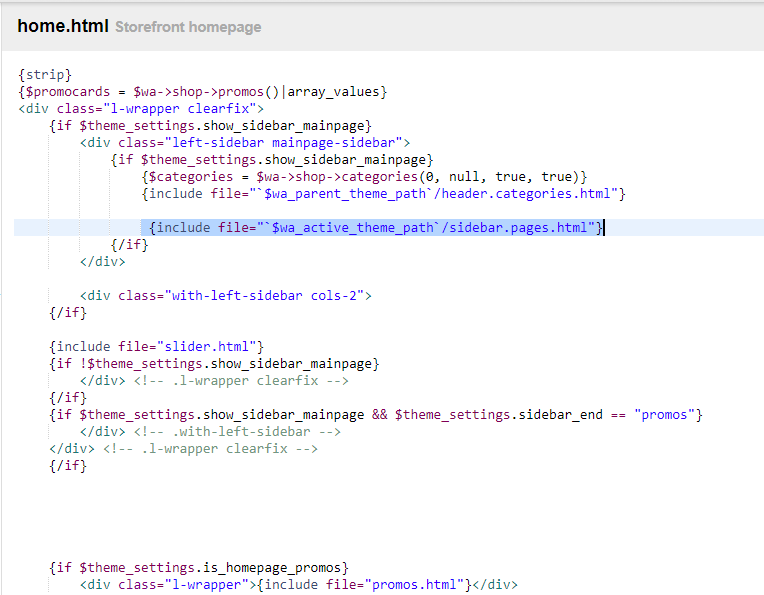This screenshot has width=764, height=595.
Task: Click the $promocards assignment line
Action: pyautogui.click(x=202, y=92)
